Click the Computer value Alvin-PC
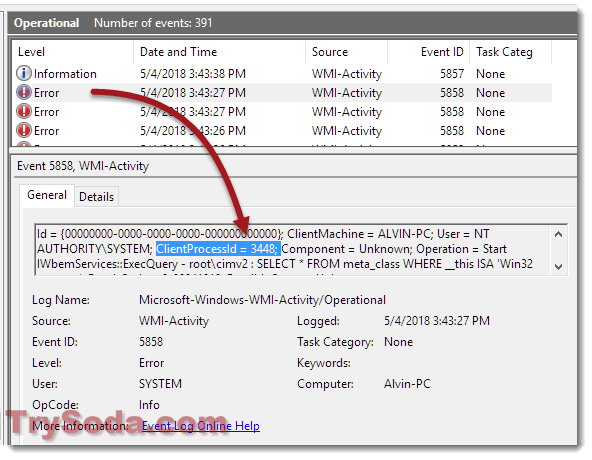Viewport: 592px width, 460px height. (407, 384)
